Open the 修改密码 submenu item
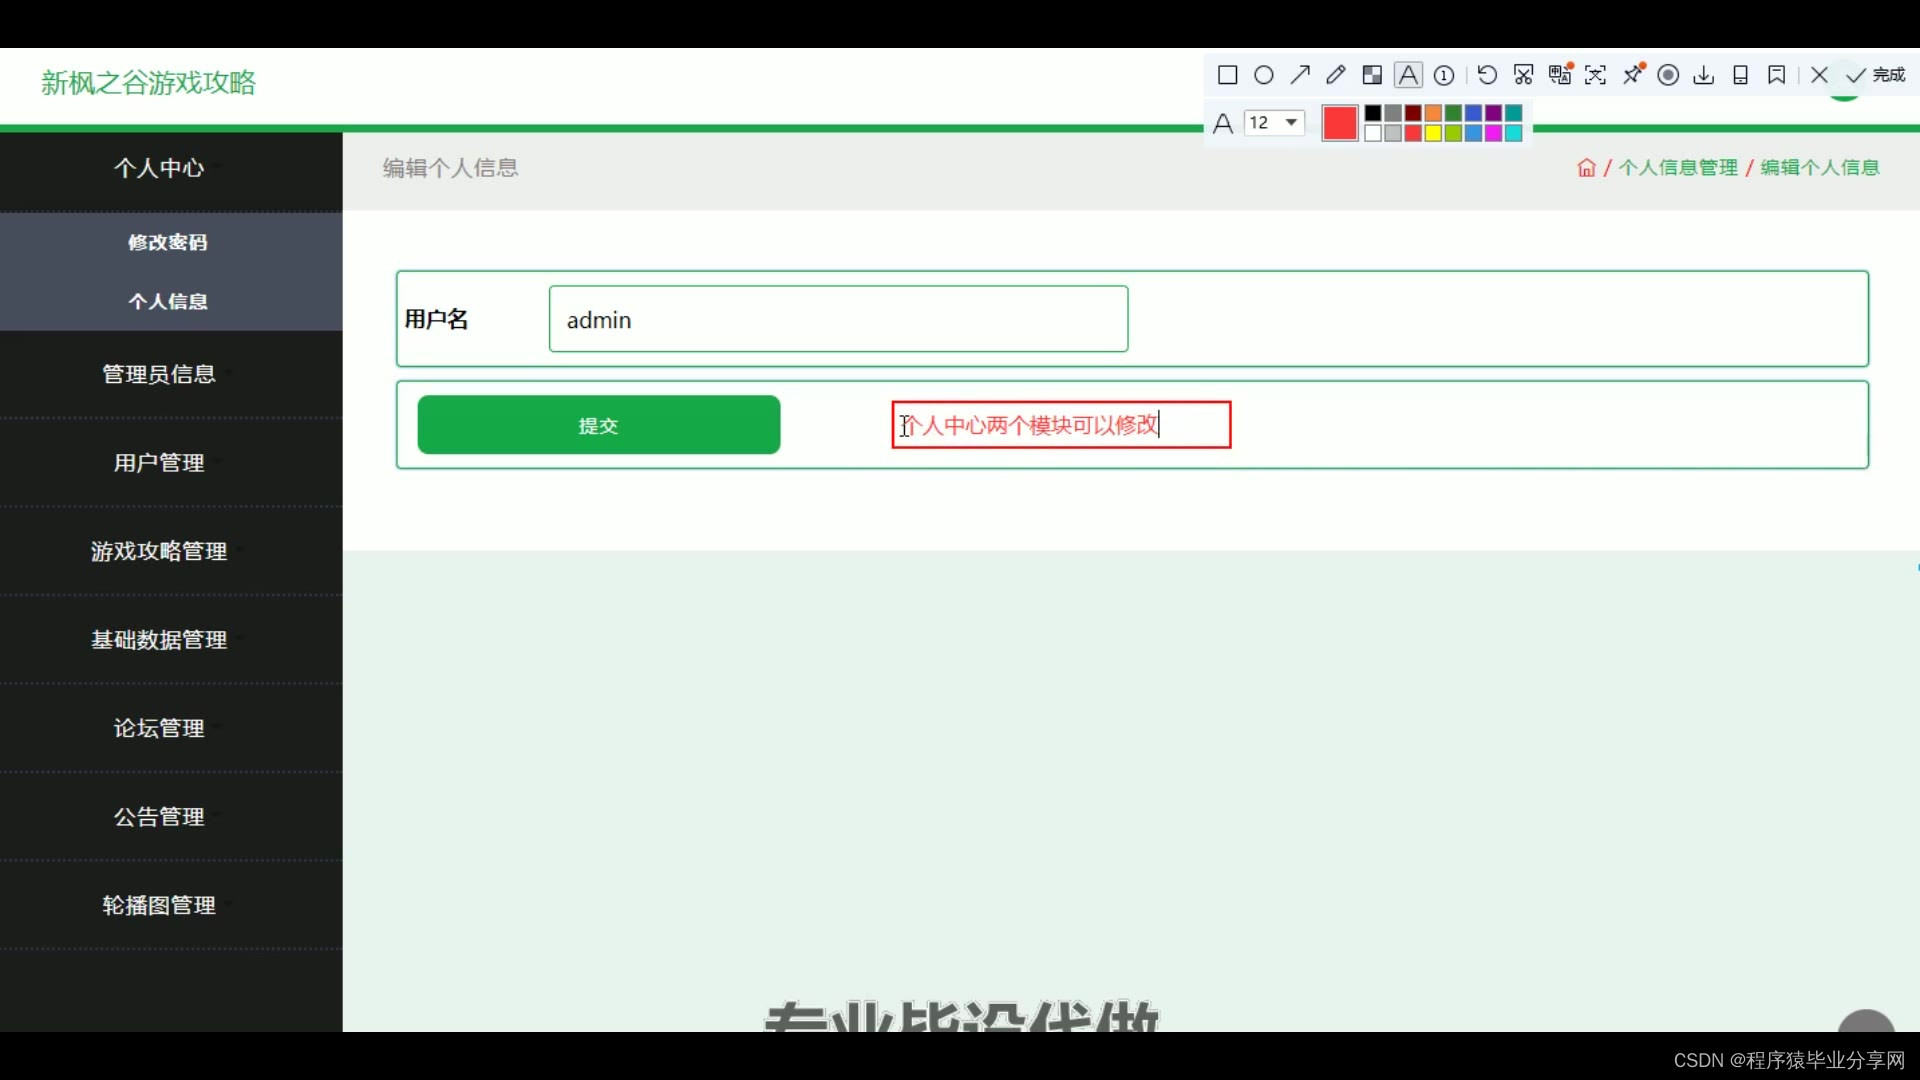This screenshot has height=1080, width=1920. 167,242
